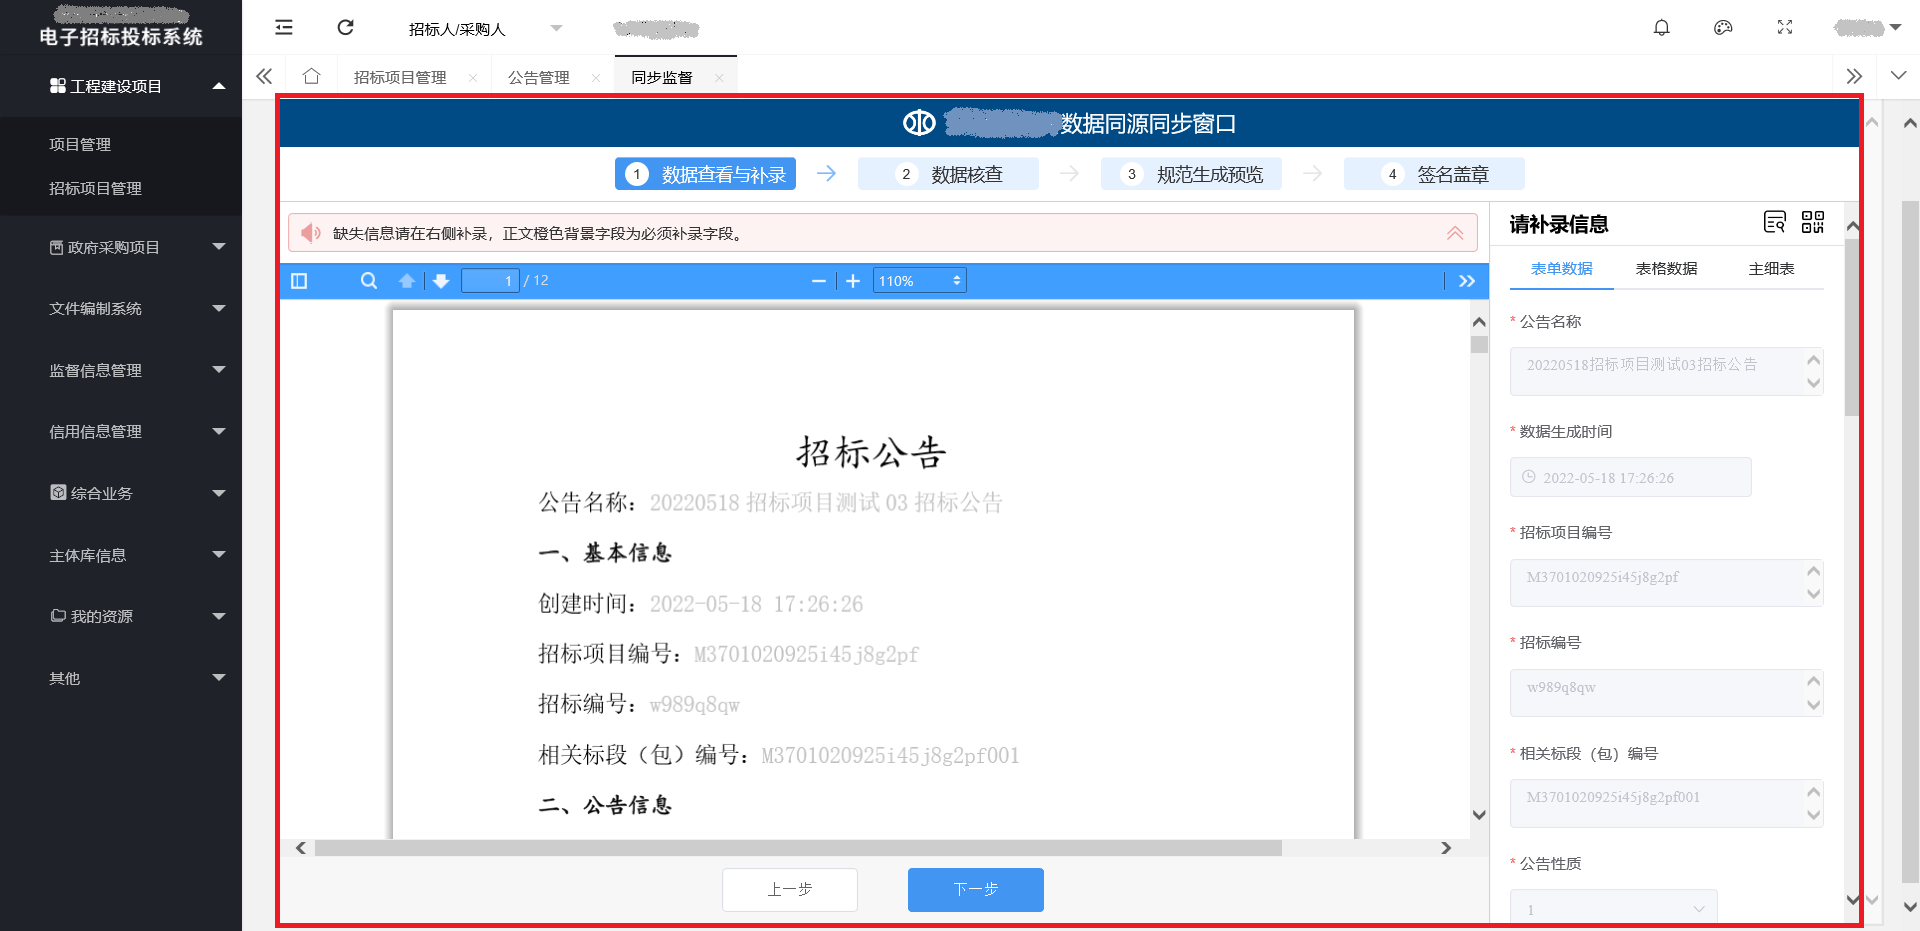Toggle the PDF sidebar panel

[299, 281]
